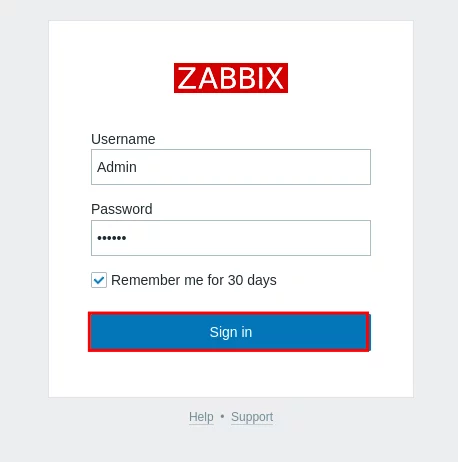
Task: Click the letter Z in the ZABBIX logo
Action: click(186, 78)
